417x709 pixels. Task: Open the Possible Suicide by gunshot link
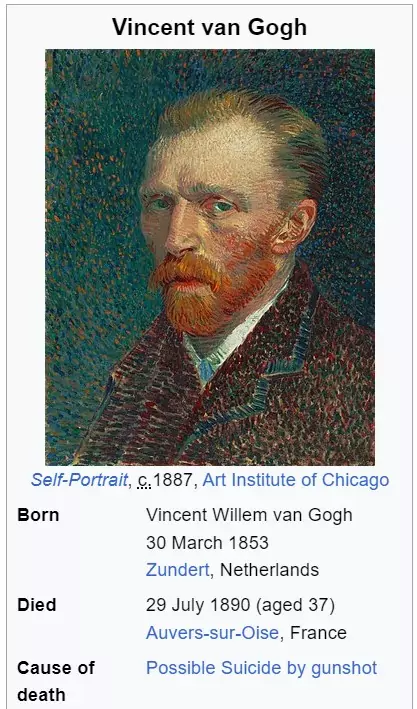(x=261, y=667)
